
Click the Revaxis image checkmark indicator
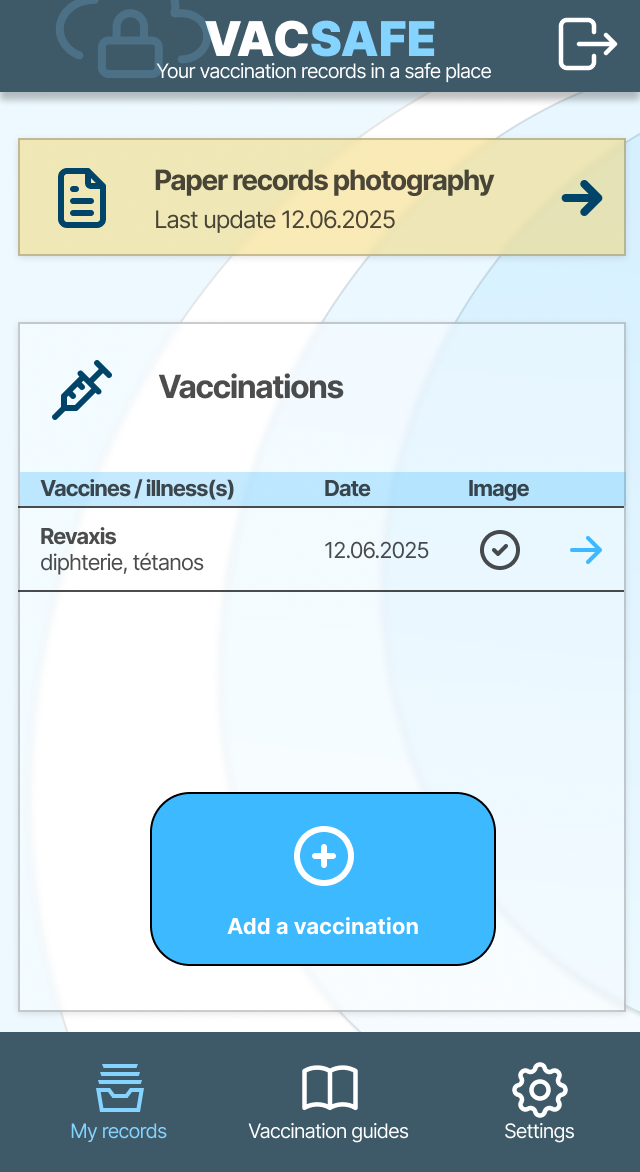pos(499,550)
